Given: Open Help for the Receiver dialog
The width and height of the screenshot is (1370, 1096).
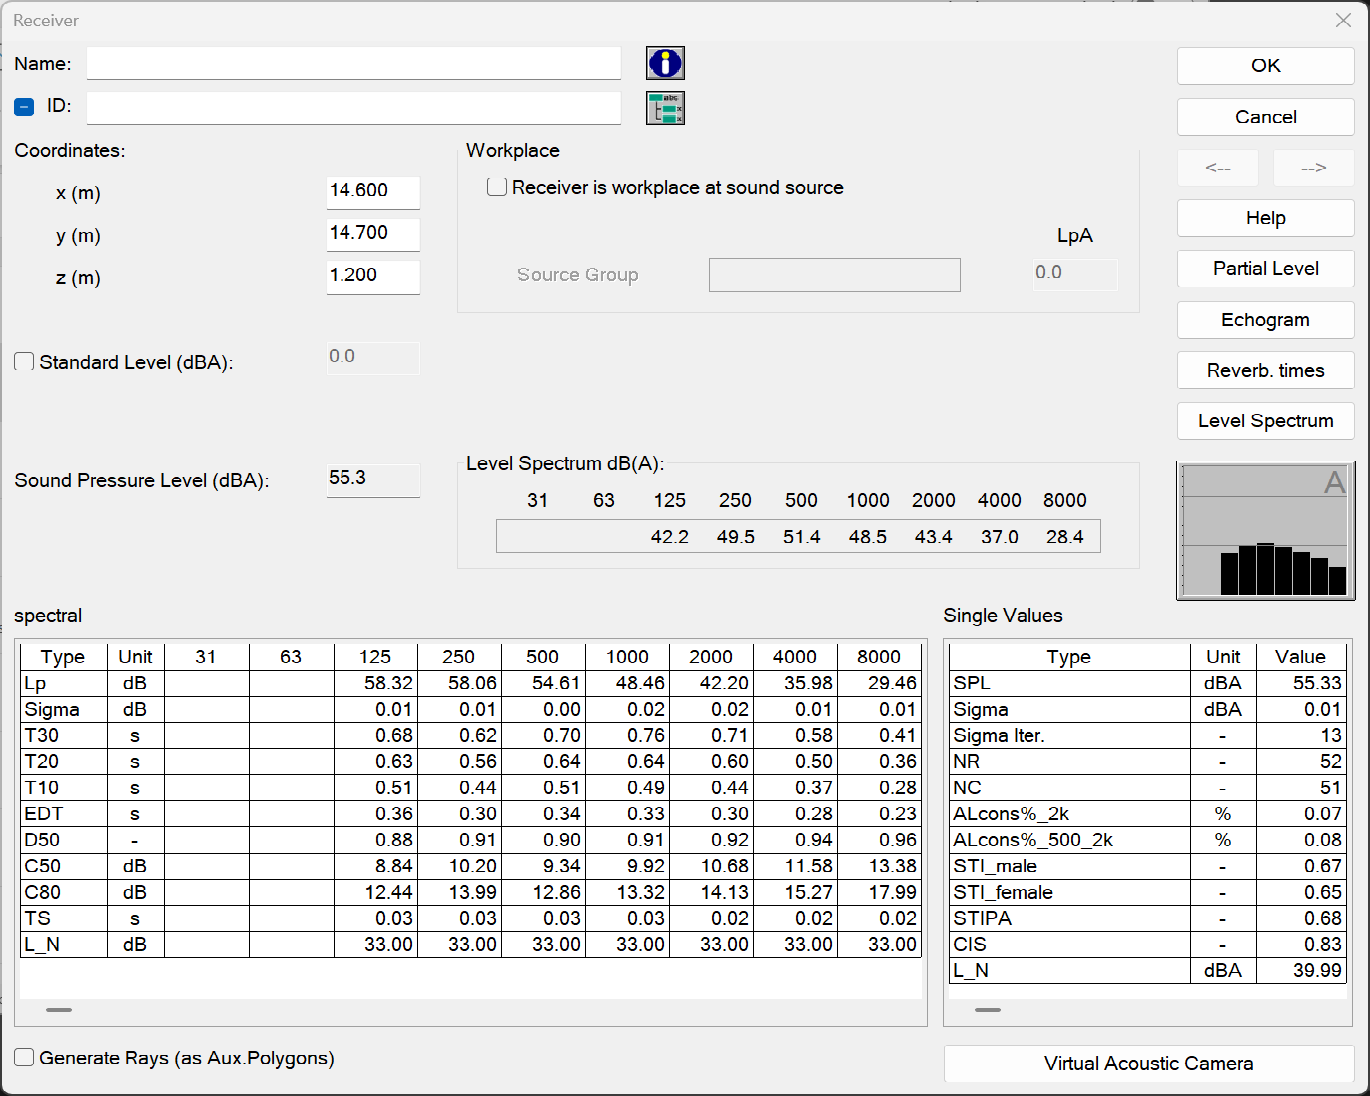Looking at the screenshot, I should [1265, 218].
